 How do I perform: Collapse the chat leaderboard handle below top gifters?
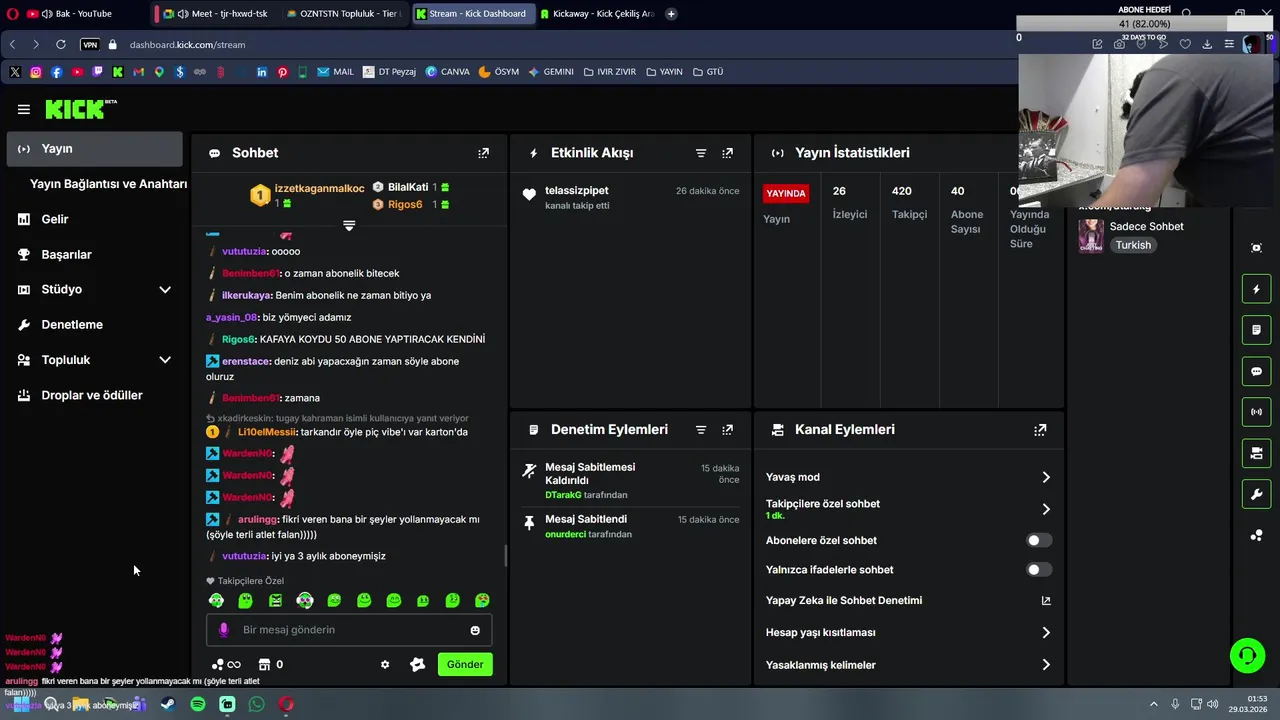pyautogui.click(x=349, y=226)
